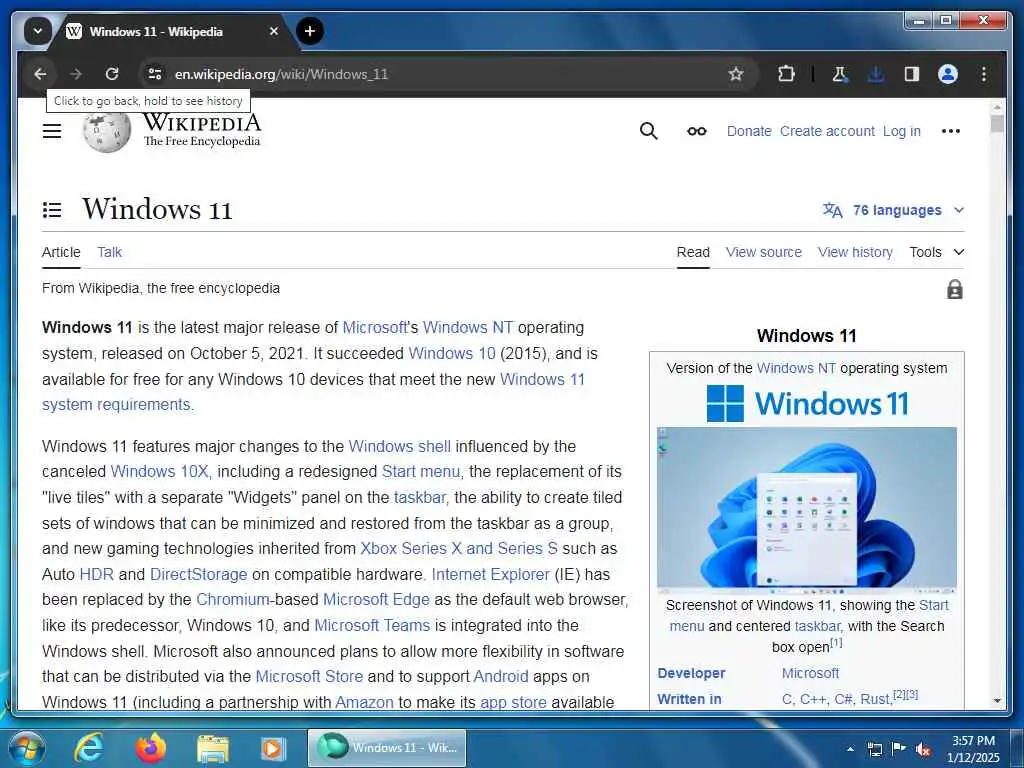Open a new browser tab
Image resolution: width=1024 pixels, height=768 pixels.
coord(310,31)
